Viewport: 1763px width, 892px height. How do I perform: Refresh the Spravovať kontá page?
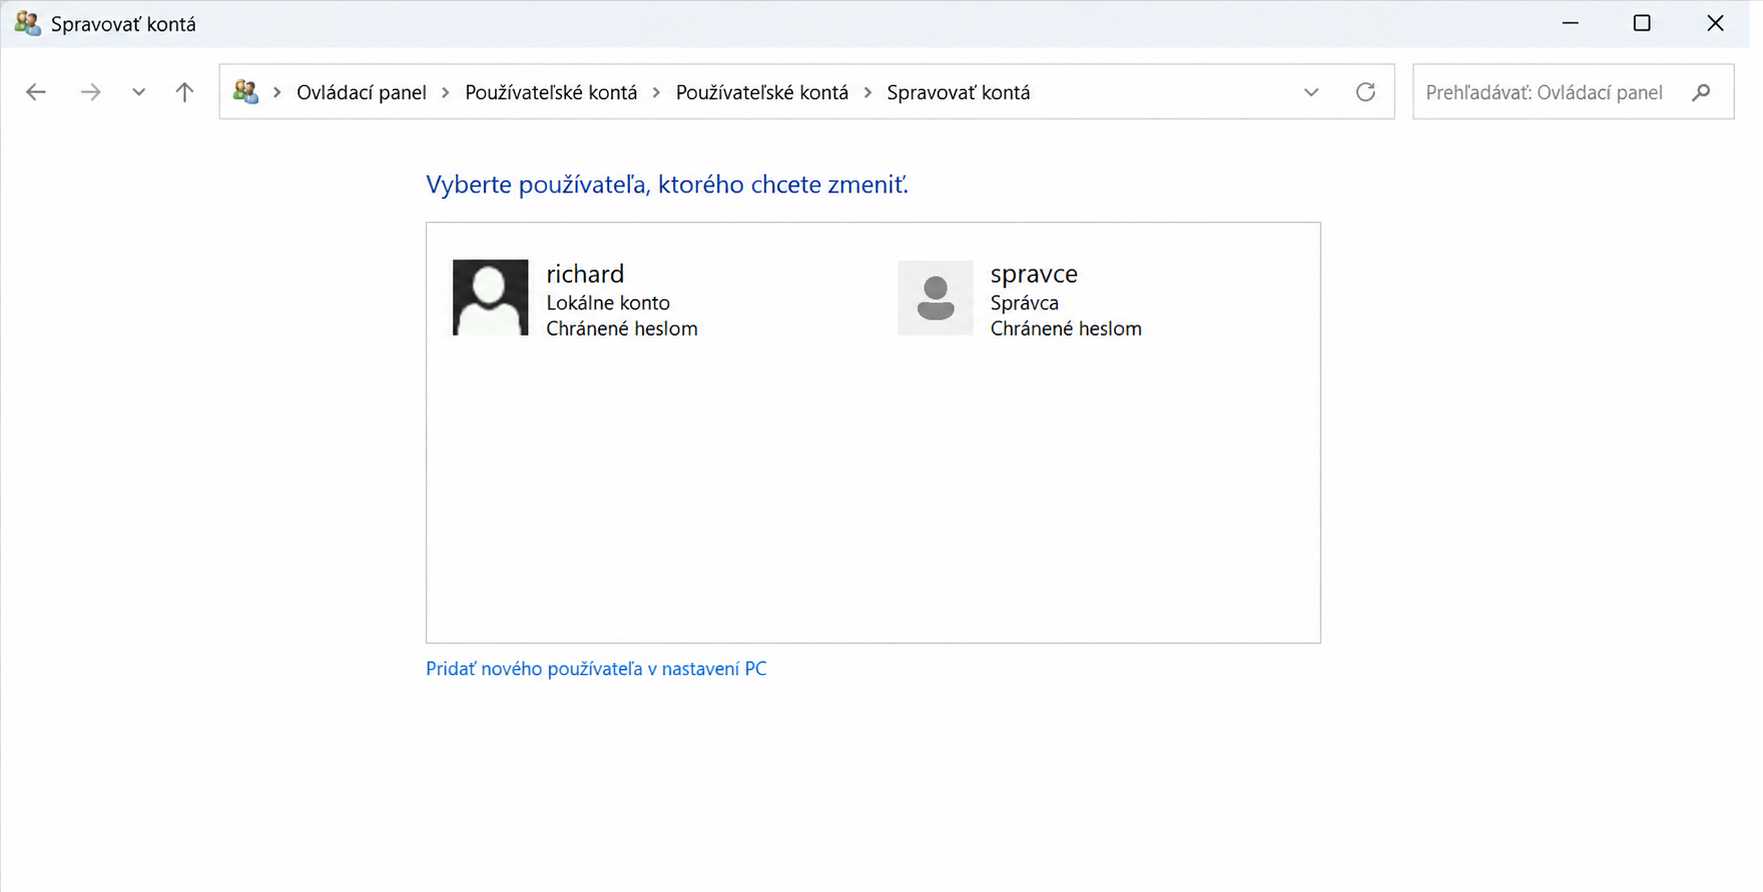pos(1365,92)
